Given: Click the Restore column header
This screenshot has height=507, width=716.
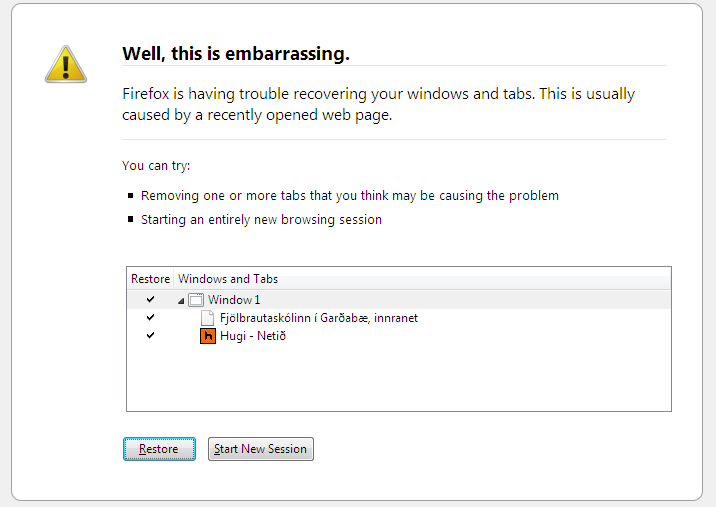Looking at the screenshot, I should tap(150, 279).
